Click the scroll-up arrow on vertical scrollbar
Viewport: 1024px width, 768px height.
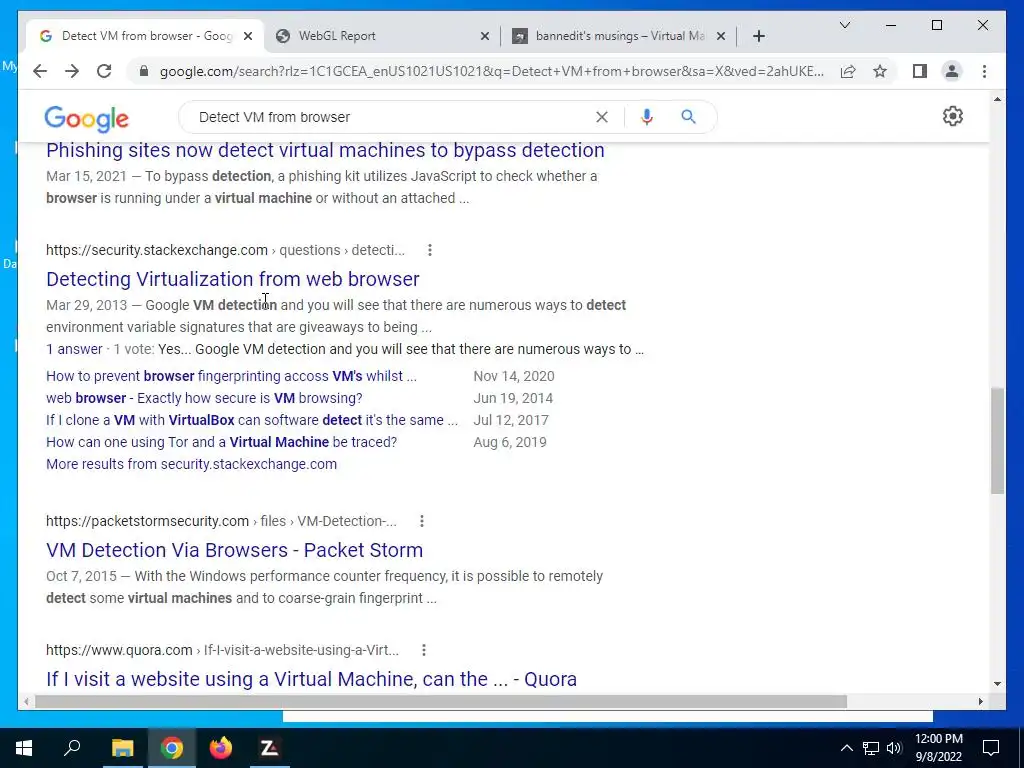[997, 99]
